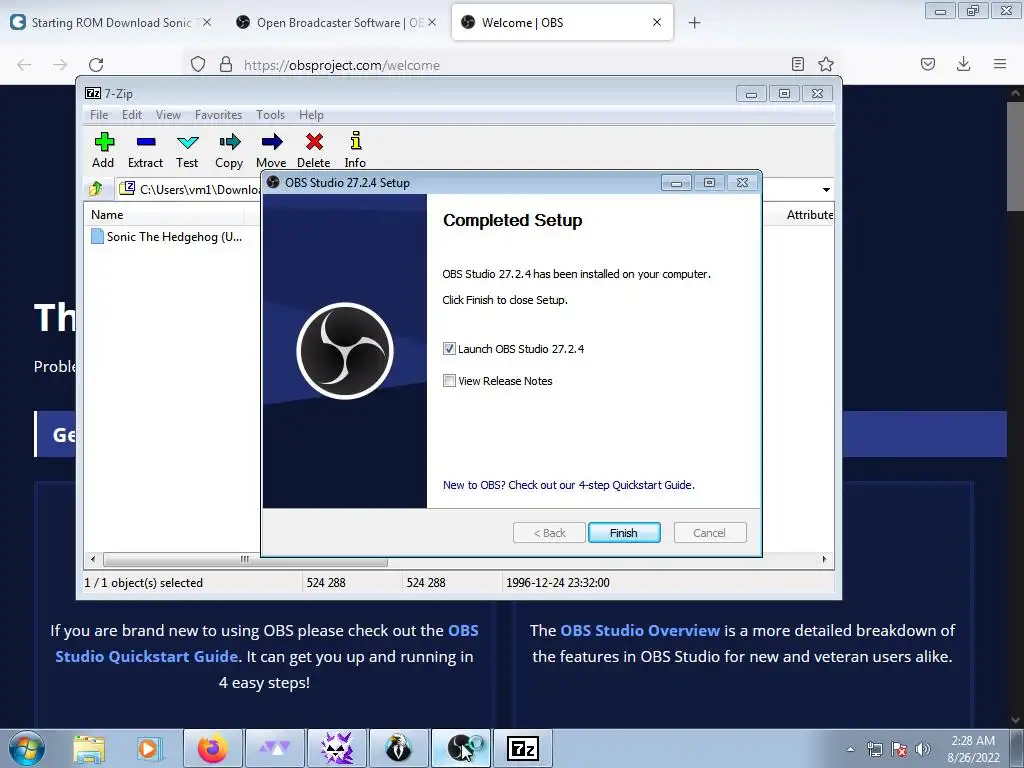Click Cancel in OBS Setup
Screen dimensions: 1024x768
coord(709,533)
